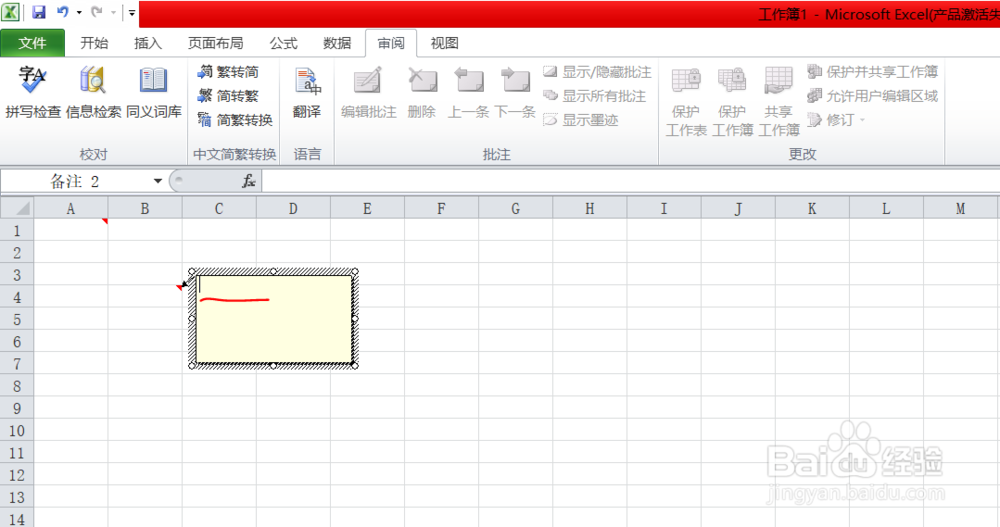Image resolution: width=1000 pixels, height=527 pixels.
Task: Click the Excel application icon in title bar
Action: pyautogui.click(x=10, y=11)
